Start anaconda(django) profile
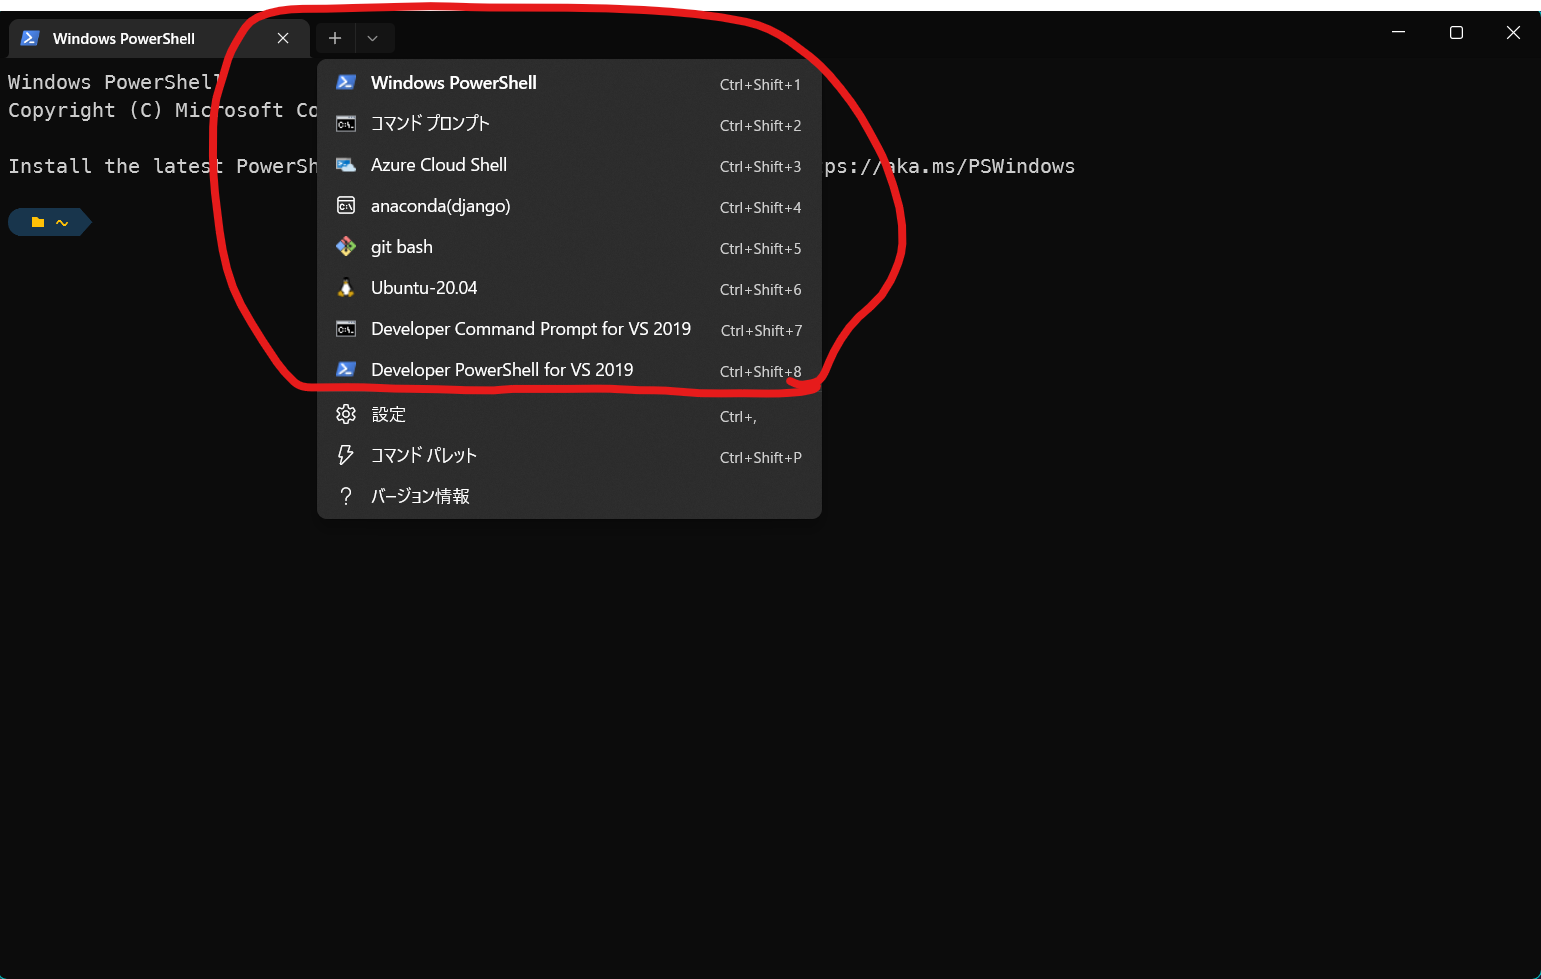The image size is (1541, 979). (x=569, y=206)
